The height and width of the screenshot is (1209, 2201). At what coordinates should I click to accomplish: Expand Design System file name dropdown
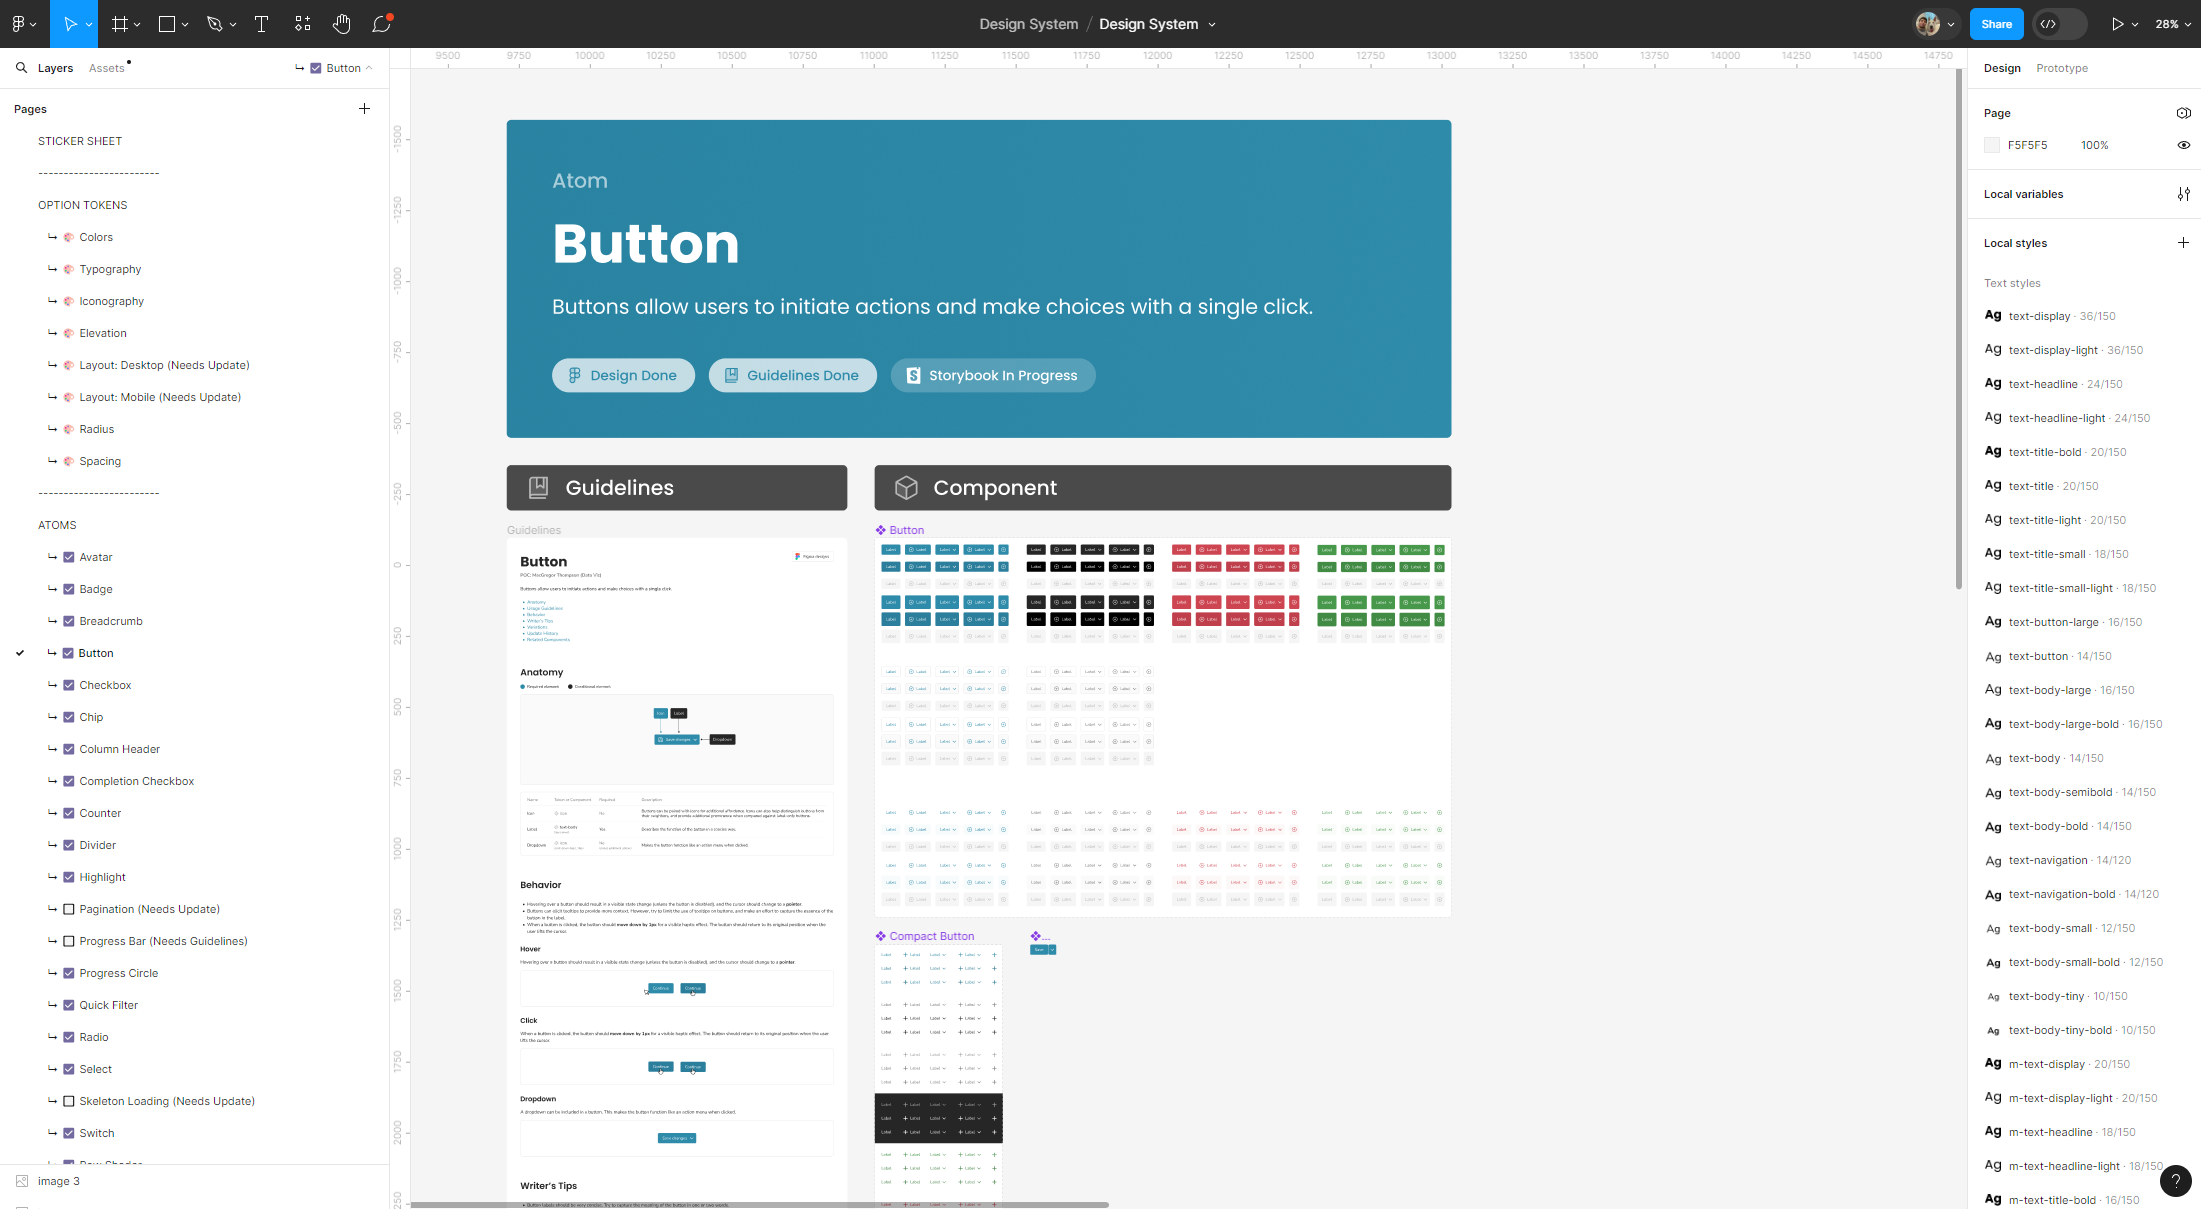pyautogui.click(x=1212, y=24)
